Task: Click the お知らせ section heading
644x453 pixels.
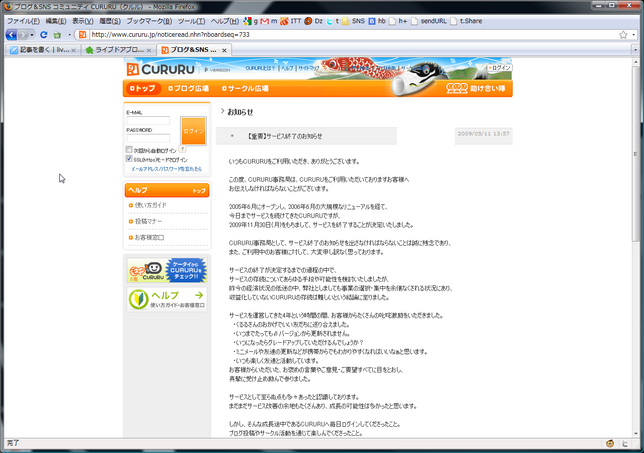Action: pos(240,112)
